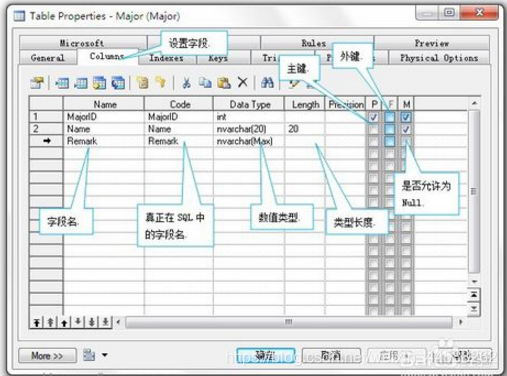The width and height of the screenshot is (507, 376).
Task: Click the vertical scrollbar up arrow
Action: (x=474, y=103)
